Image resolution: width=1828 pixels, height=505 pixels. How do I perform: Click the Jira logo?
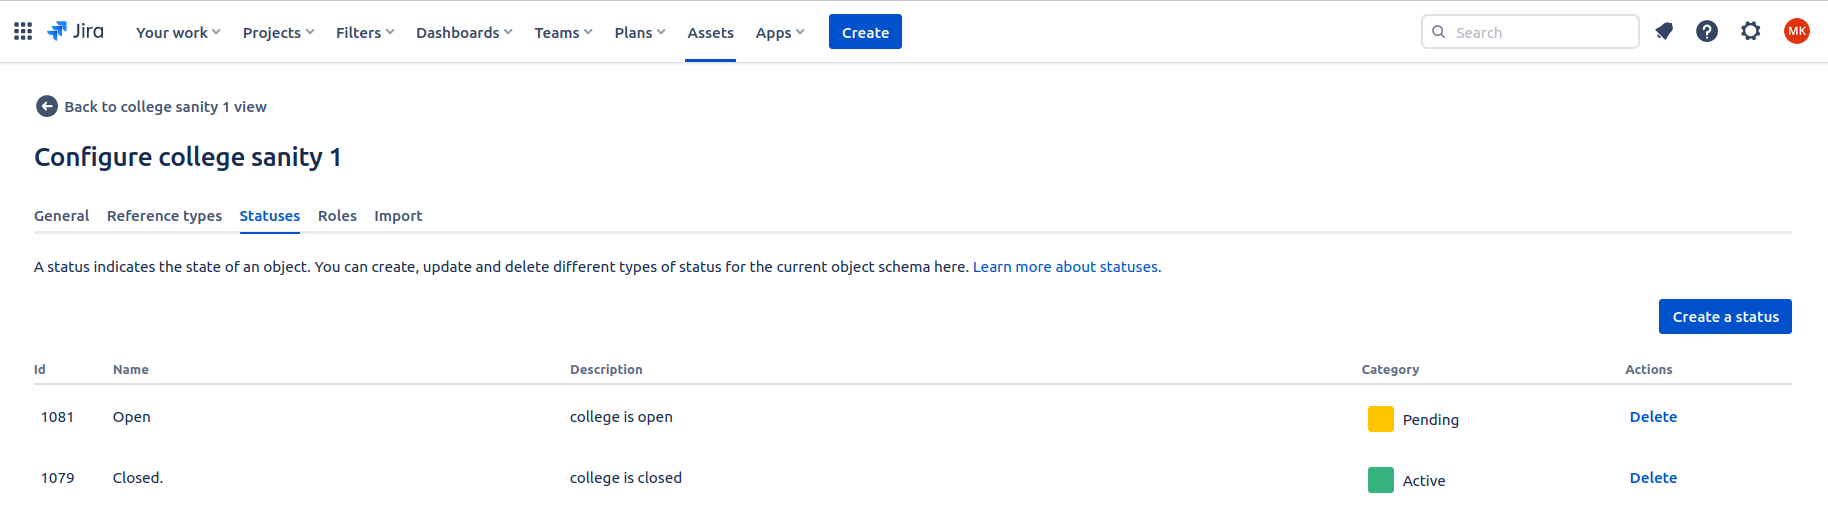(x=76, y=32)
